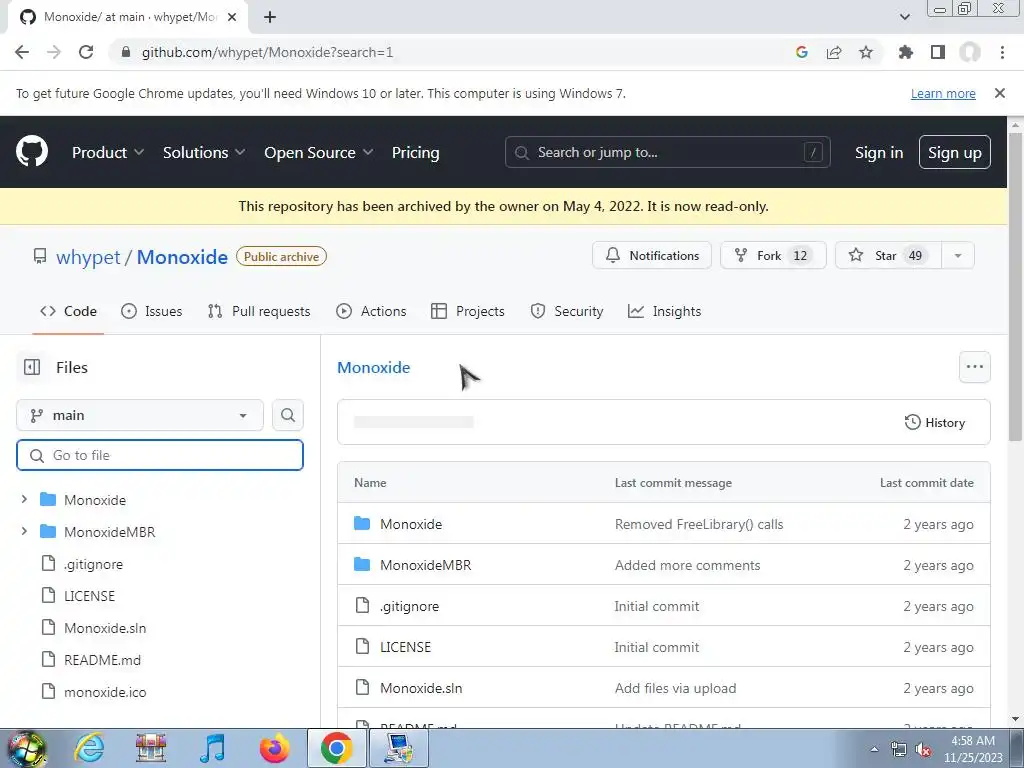Fork the repository
1024x768 pixels.
pos(773,255)
